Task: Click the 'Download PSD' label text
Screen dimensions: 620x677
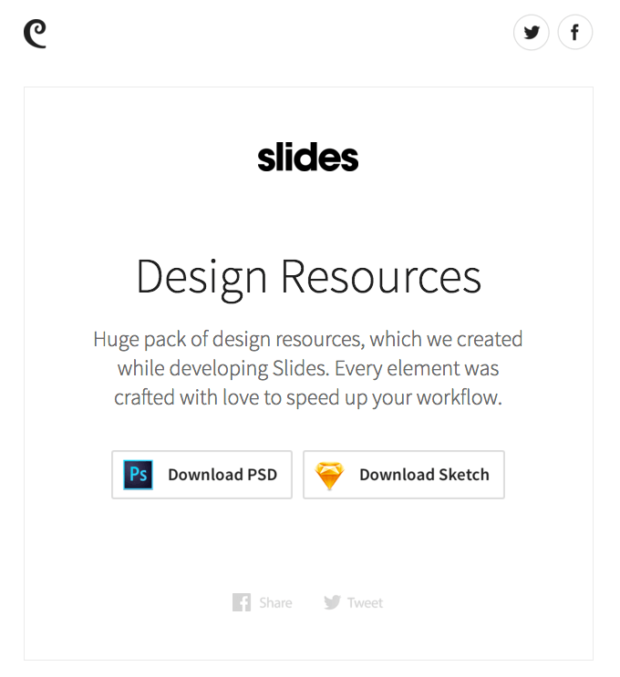Action: click(222, 475)
